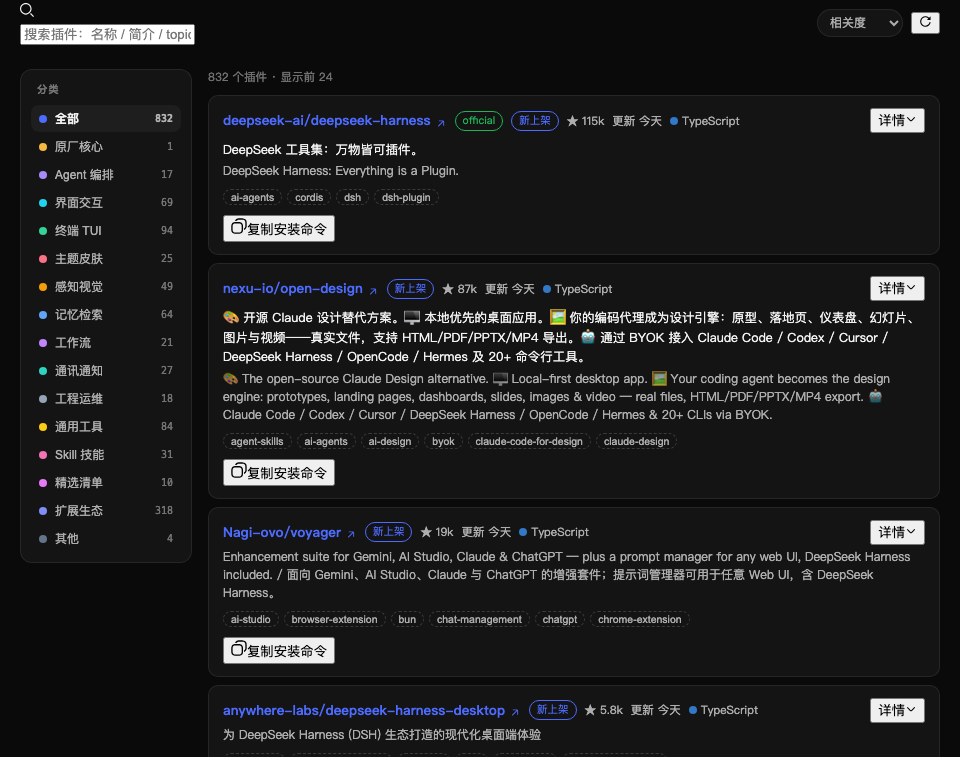
Task: Expand 详情 for deepseek-harness-desktop
Action: 897,710
